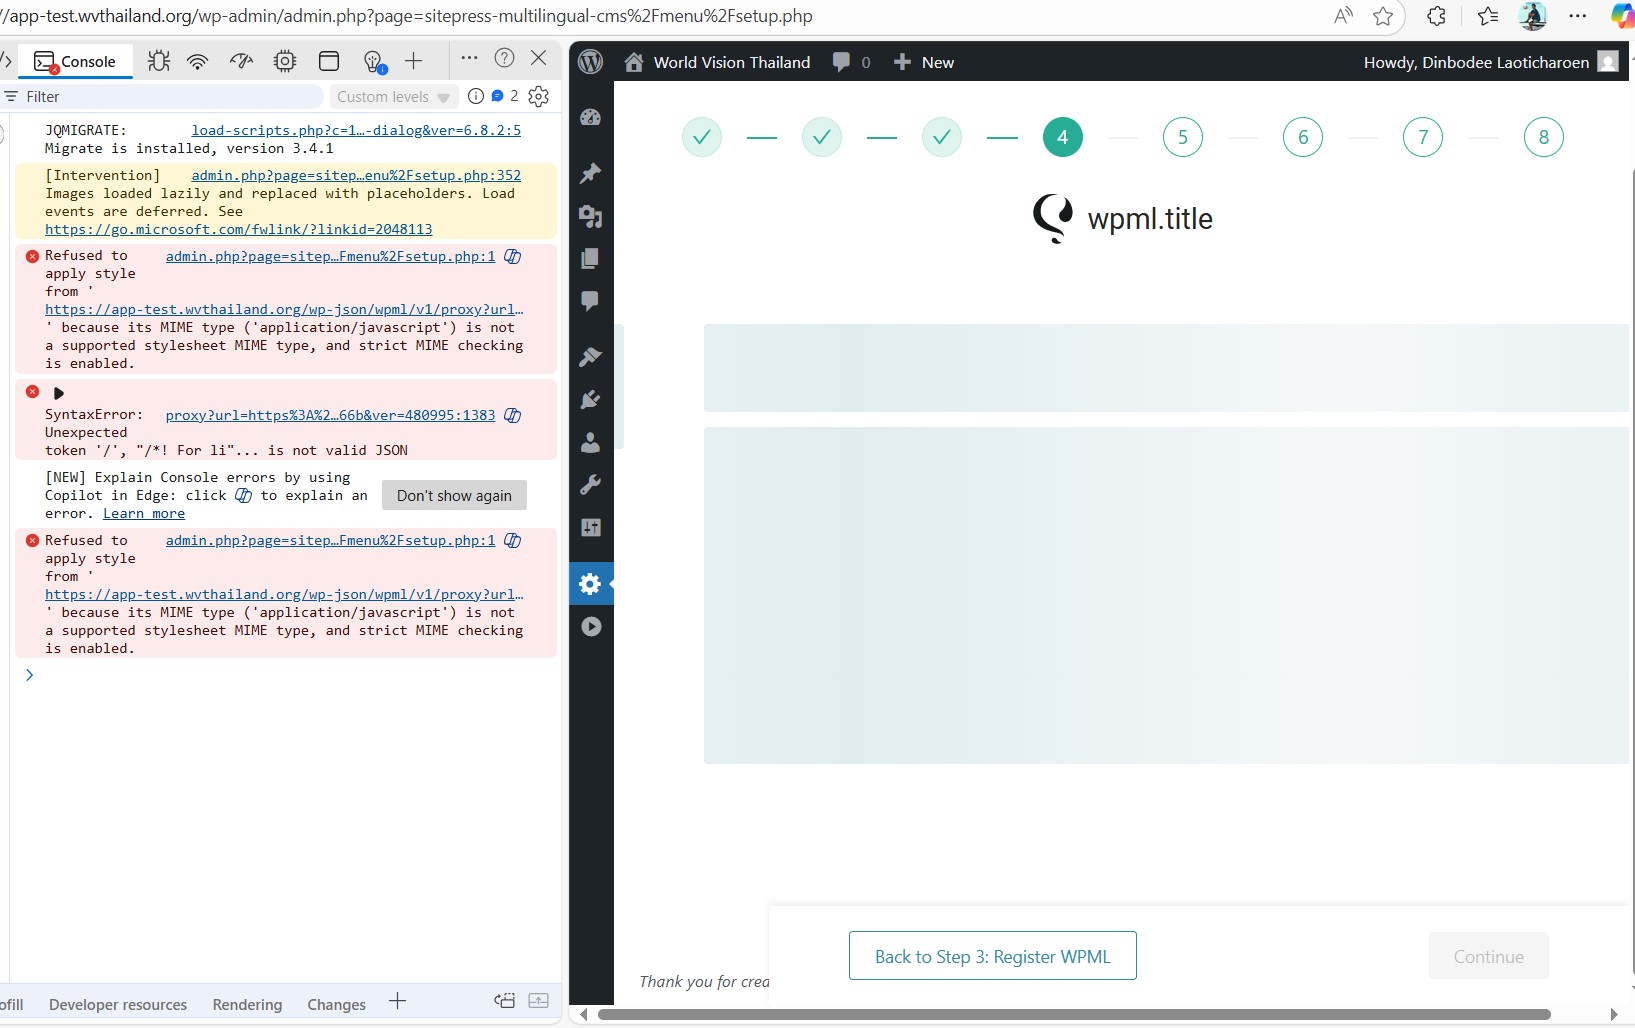The width and height of the screenshot is (1635, 1028).
Task: Open the Comments bubble in admin bar
Action: point(851,62)
